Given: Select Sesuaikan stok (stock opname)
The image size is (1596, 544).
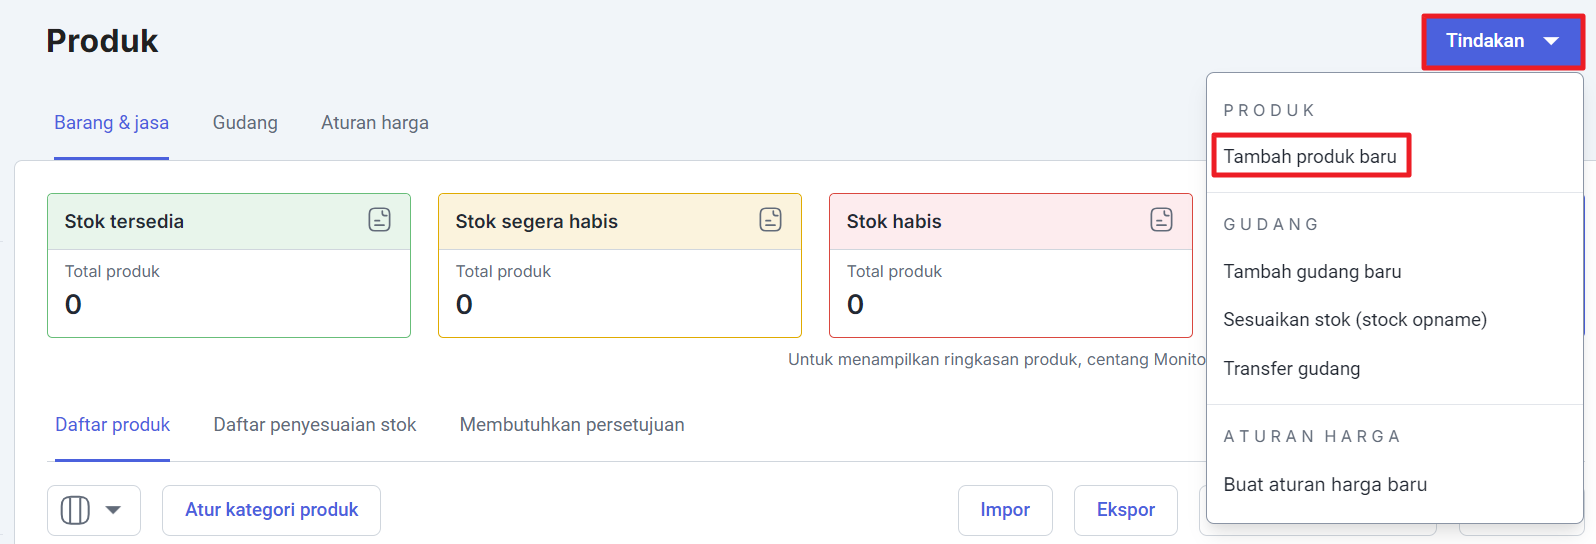Looking at the screenshot, I should coord(1355,320).
